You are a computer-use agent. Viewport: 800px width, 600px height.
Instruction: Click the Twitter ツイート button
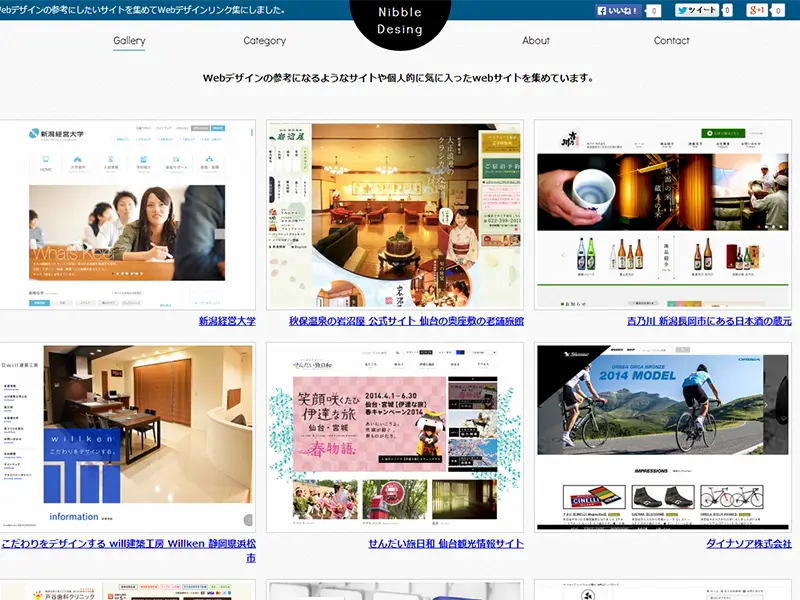(697, 10)
